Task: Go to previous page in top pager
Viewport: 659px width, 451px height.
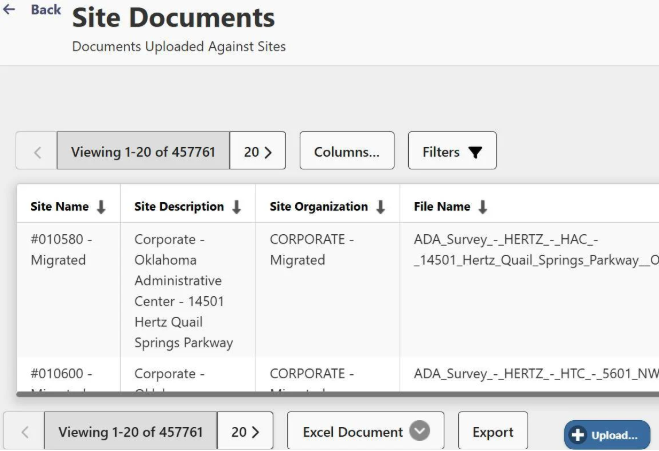Action: 37,152
